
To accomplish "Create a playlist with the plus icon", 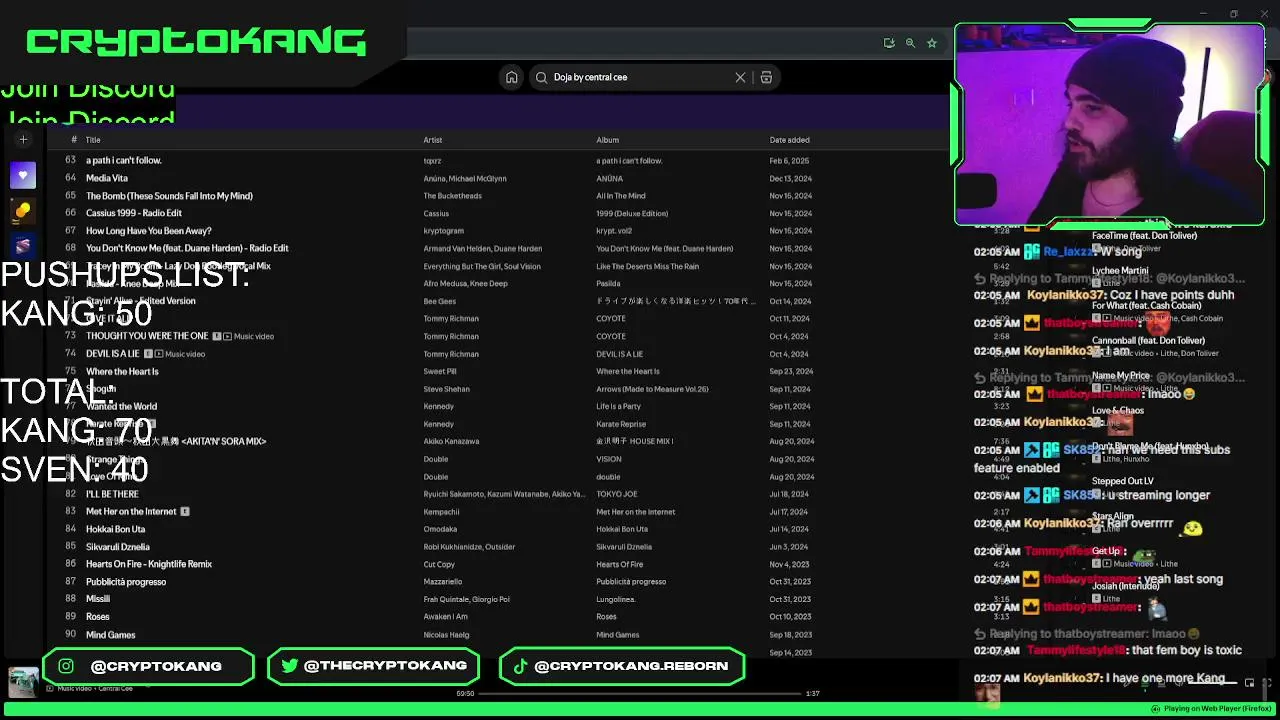I will tap(23, 140).
